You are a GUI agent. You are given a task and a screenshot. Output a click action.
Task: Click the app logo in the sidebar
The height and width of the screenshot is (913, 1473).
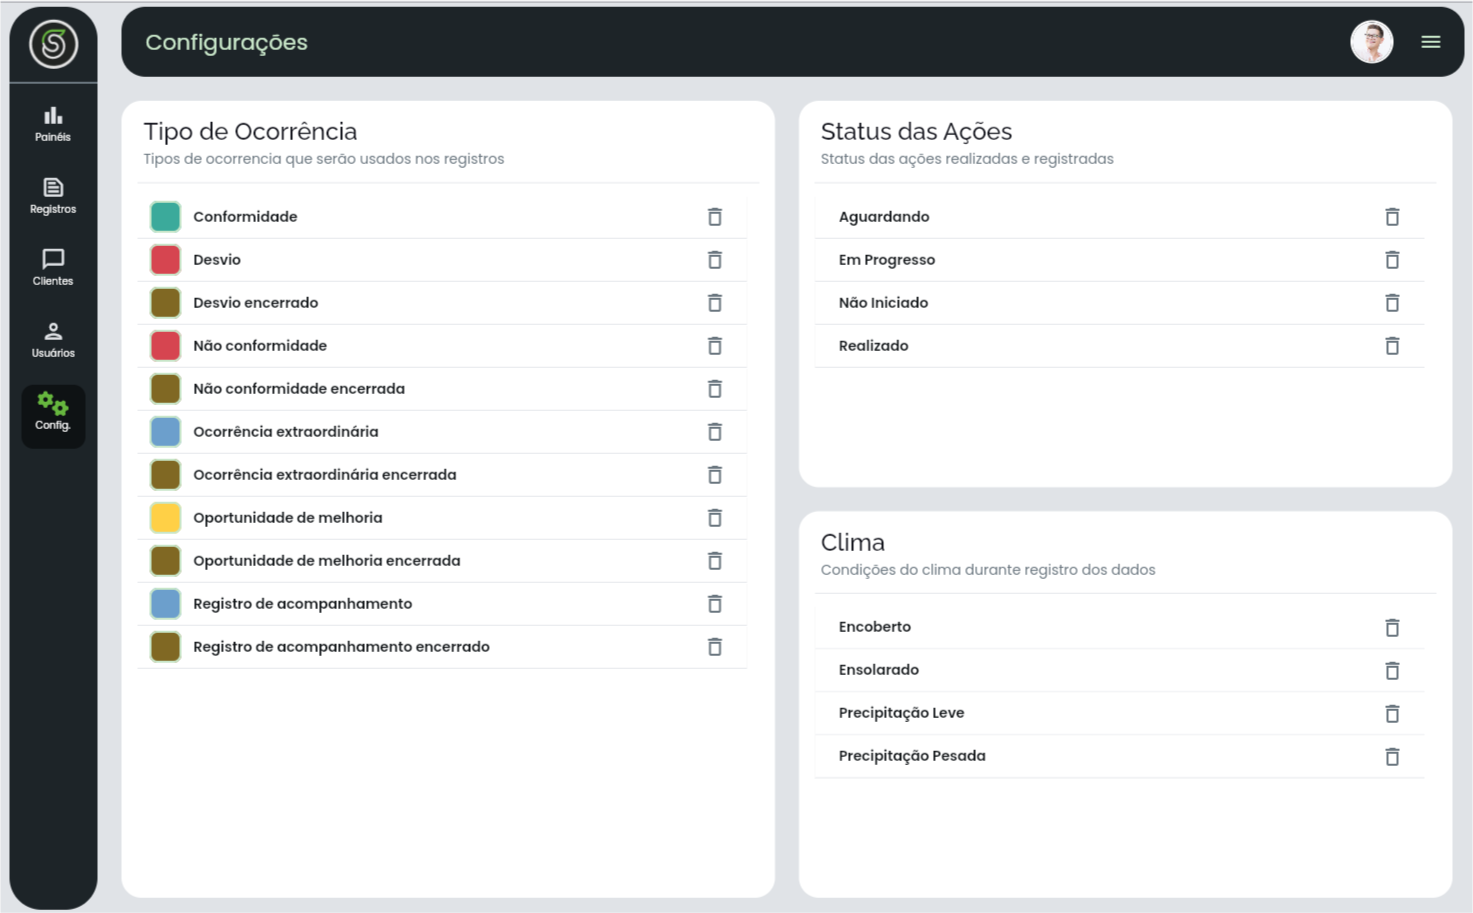[x=53, y=44]
